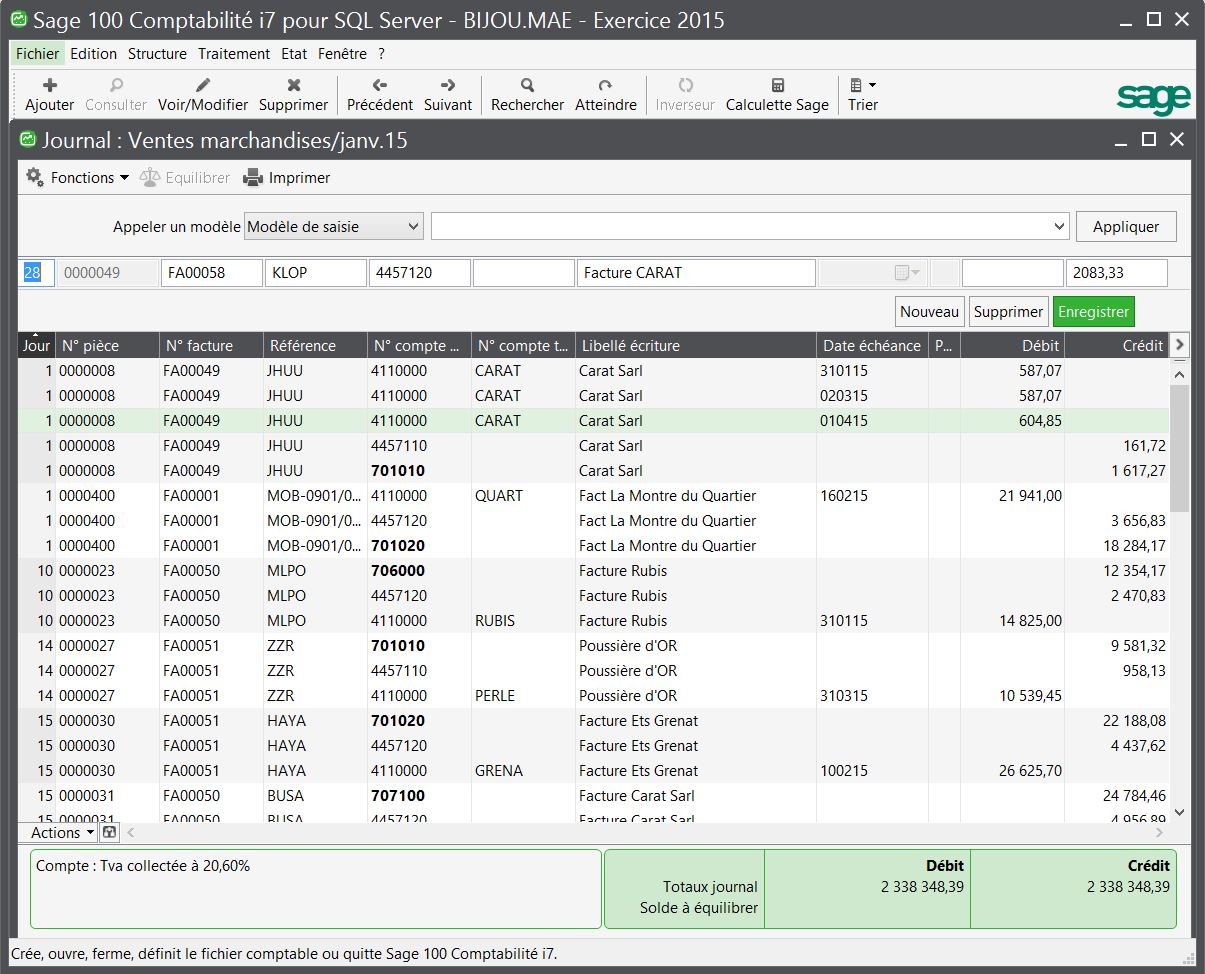The image size is (1205, 974).
Task: Print the journal with Imprimer
Action: coord(286,177)
